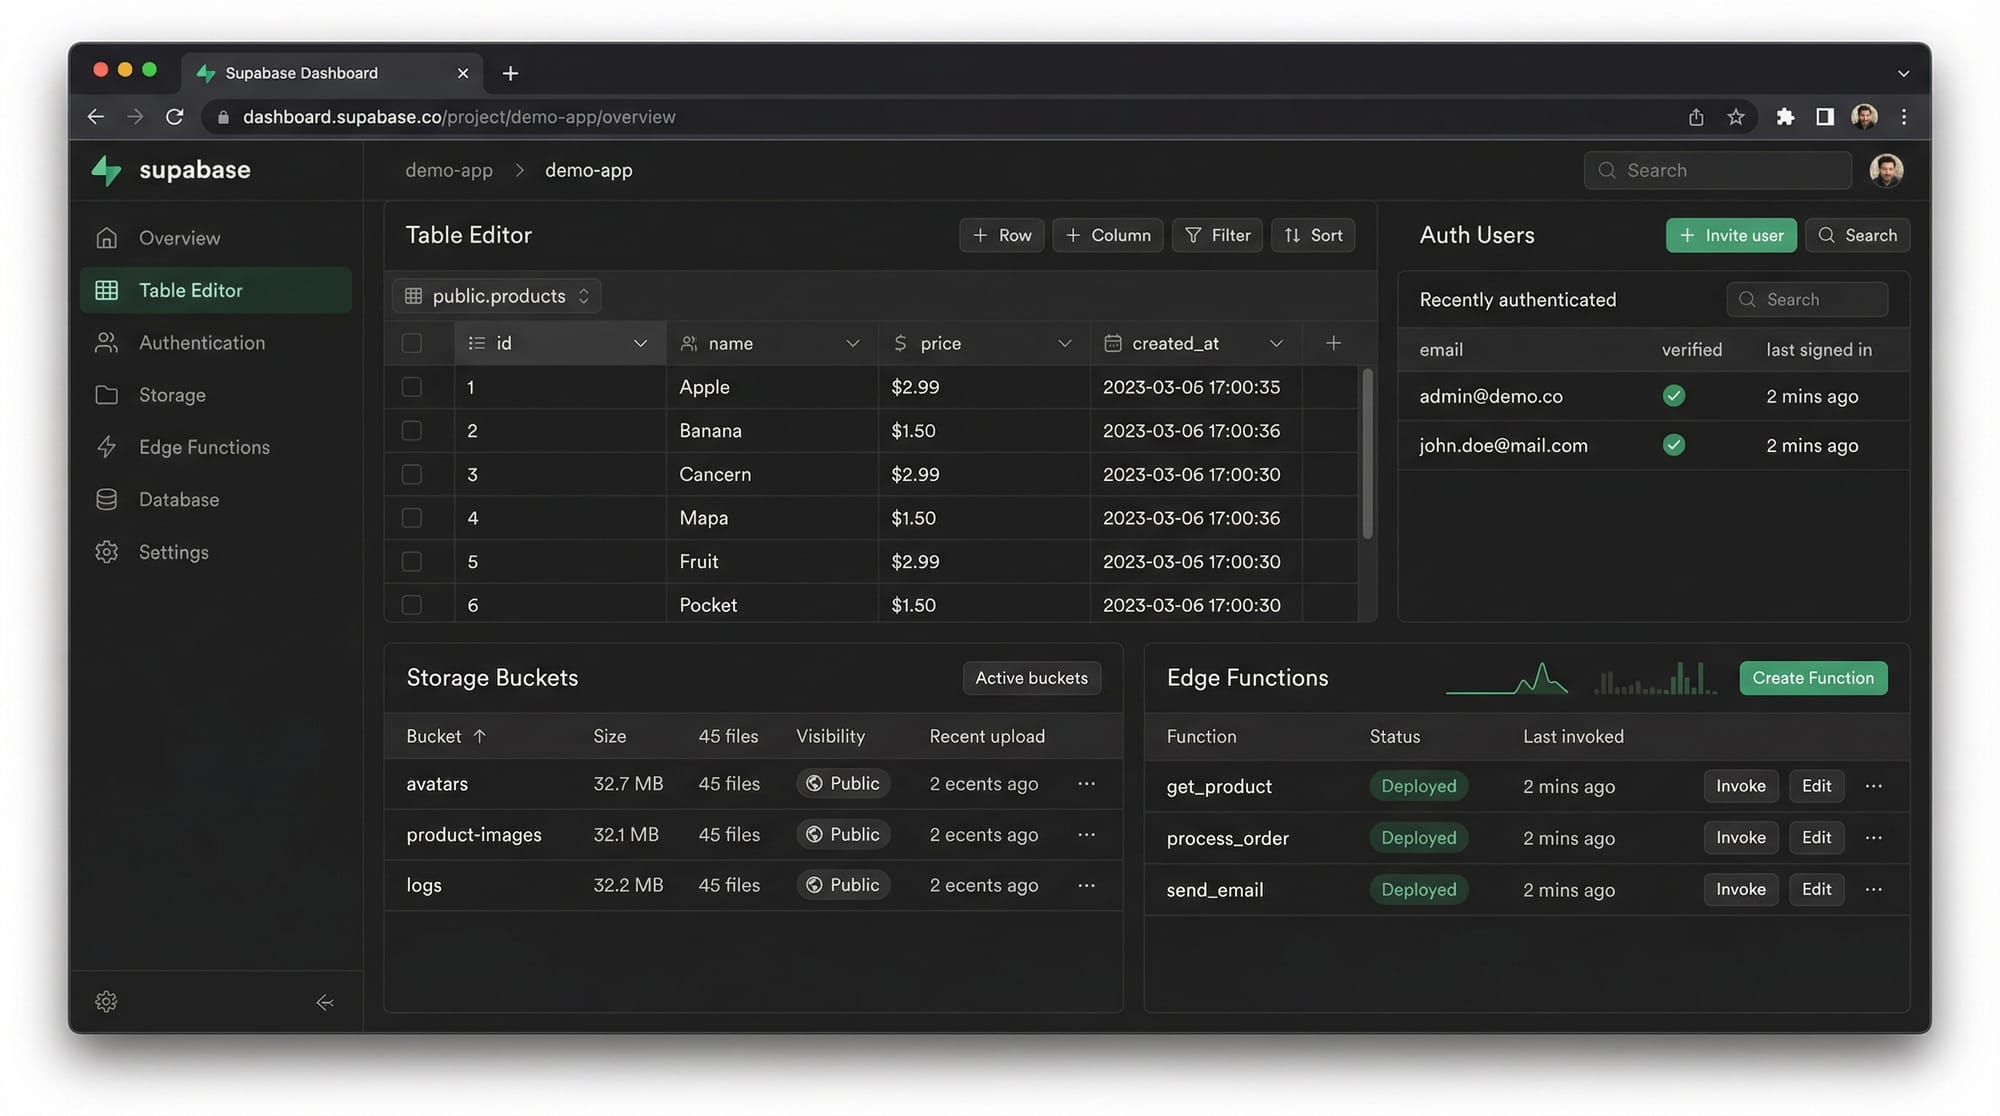
Task: Expand the created_at column options
Action: pyautogui.click(x=1276, y=343)
